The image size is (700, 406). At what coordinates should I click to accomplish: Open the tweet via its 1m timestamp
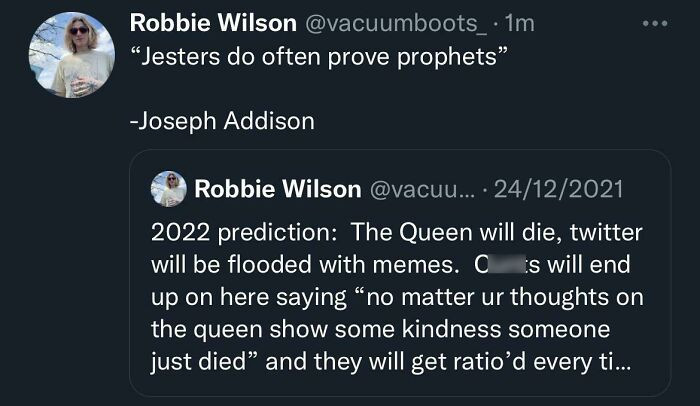[520, 23]
